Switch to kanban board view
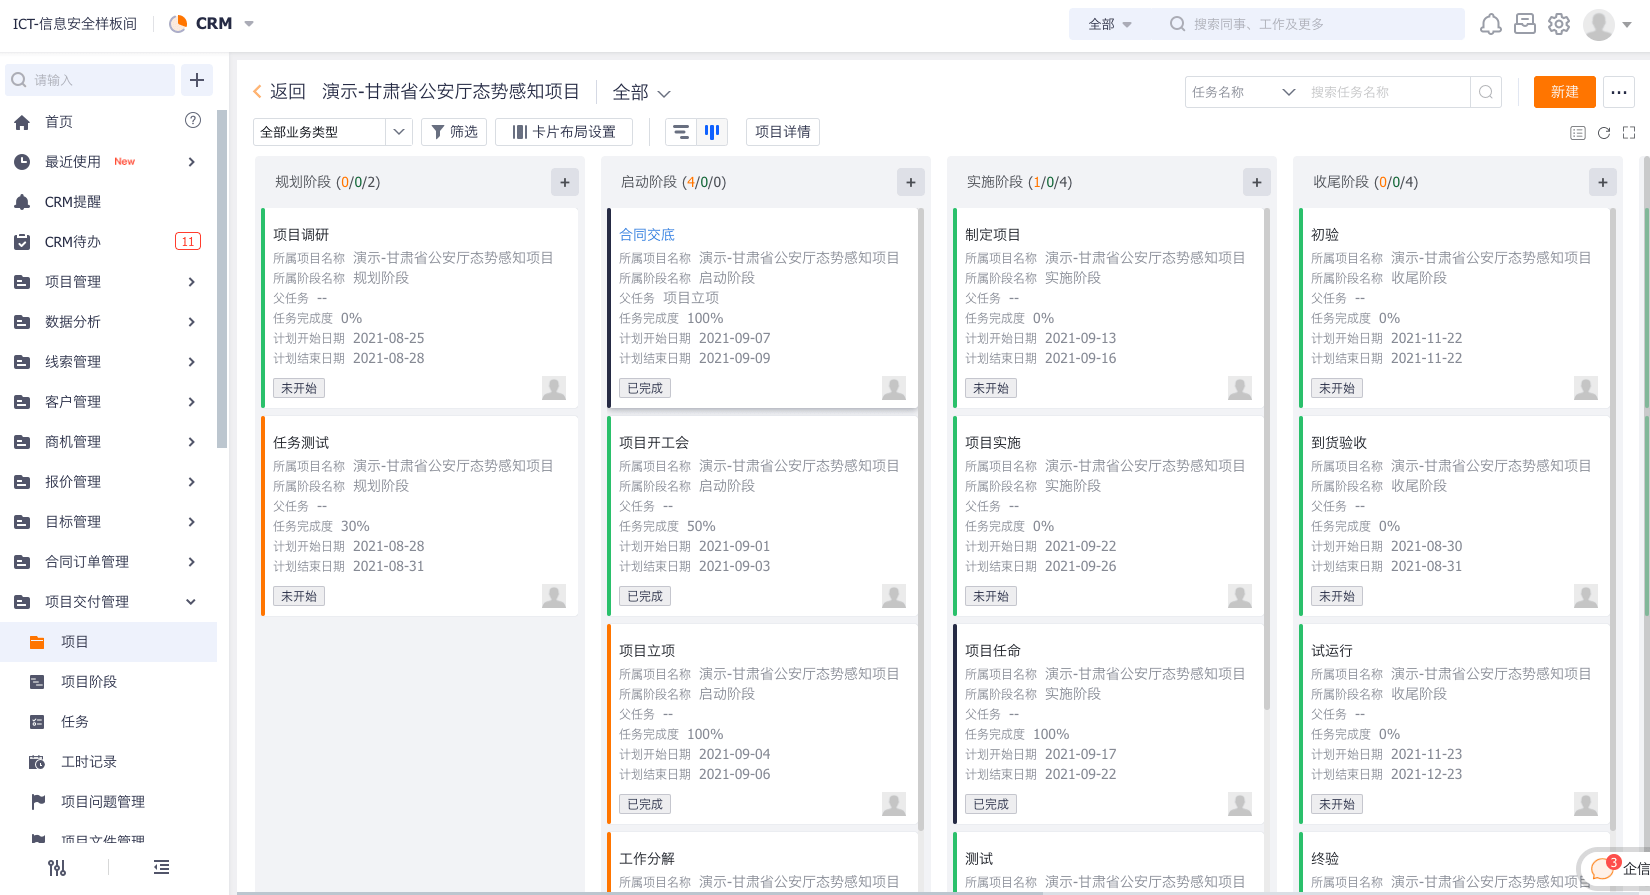Image resolution: width=1650 pixels, height=895 pixels. 712,132
